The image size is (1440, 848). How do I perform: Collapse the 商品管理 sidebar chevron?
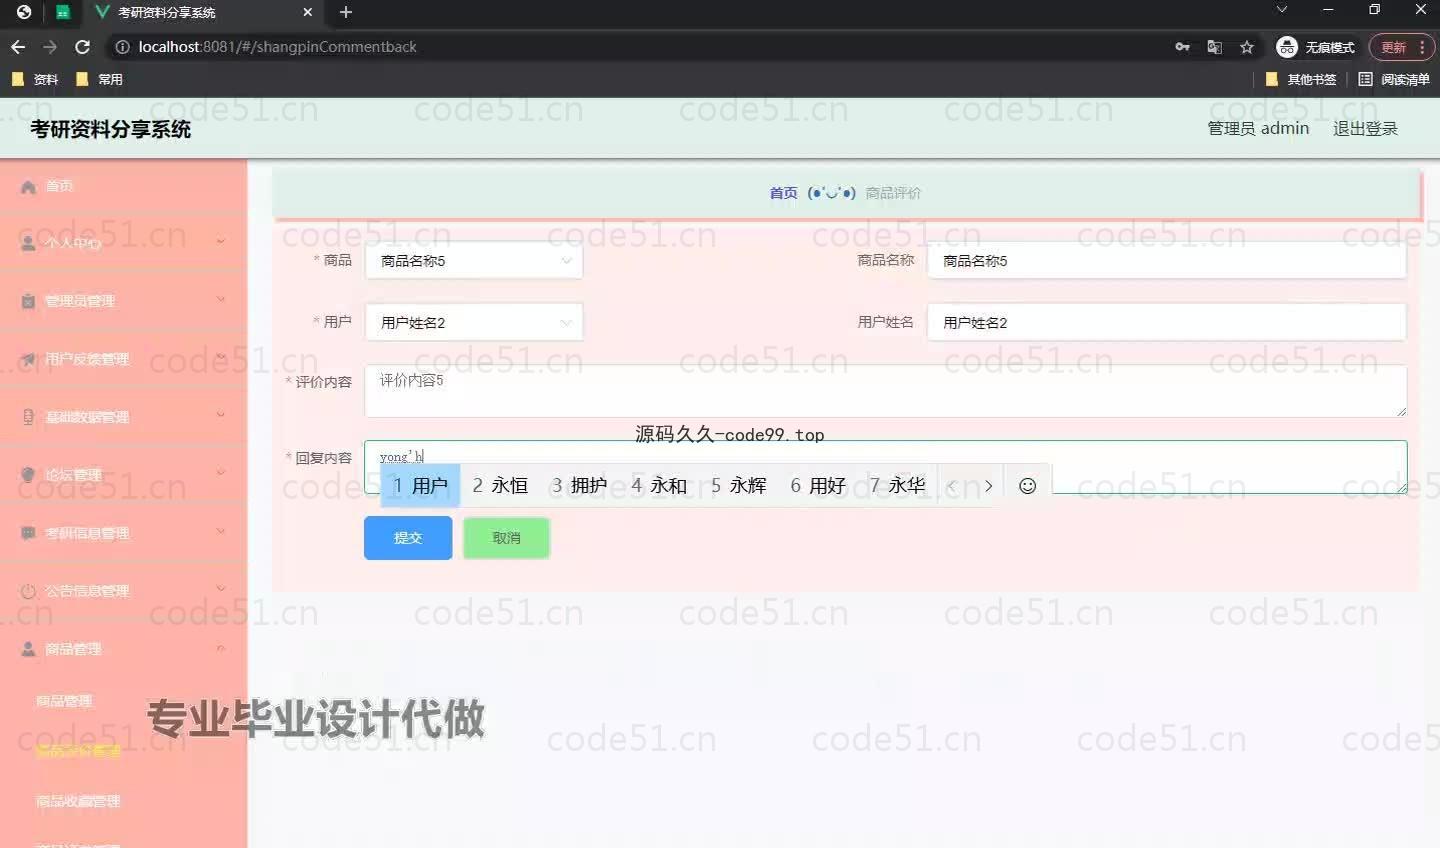(x=221, y=647)
